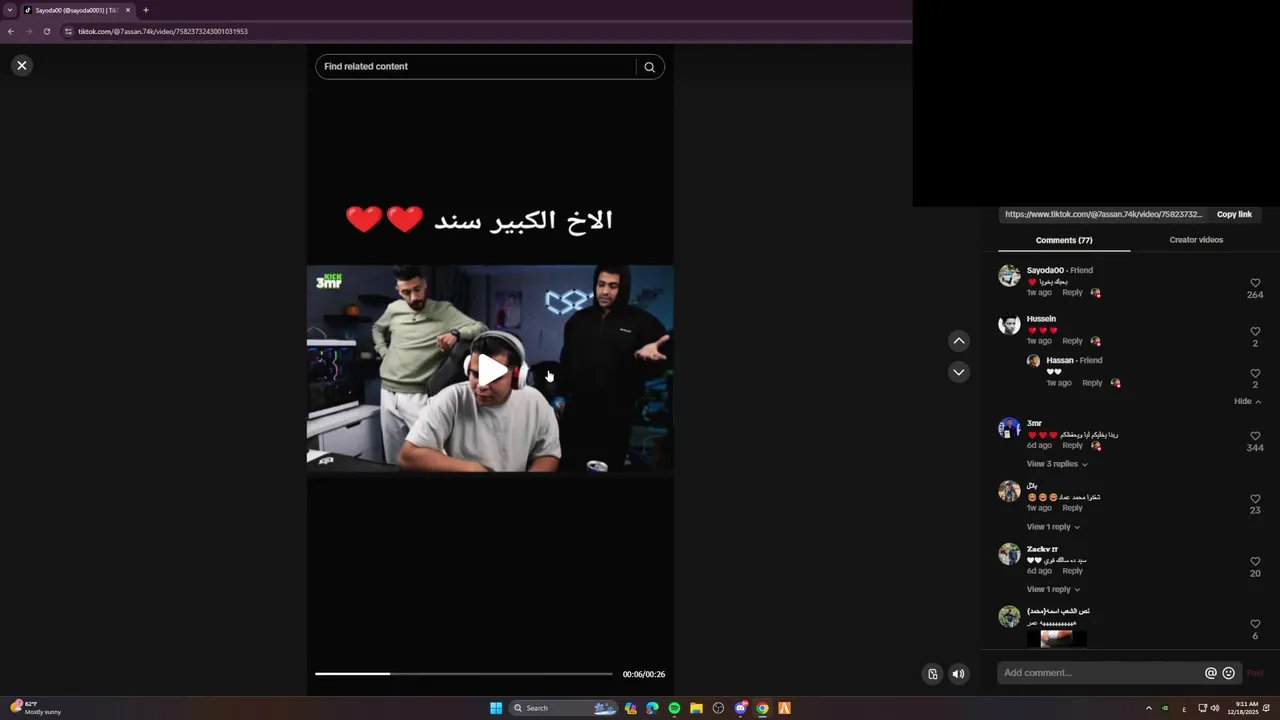The height and width of the screenshot is (720, 1280).
Task: Collapse replies with Hide chevron
Action: pos(1247,401)
